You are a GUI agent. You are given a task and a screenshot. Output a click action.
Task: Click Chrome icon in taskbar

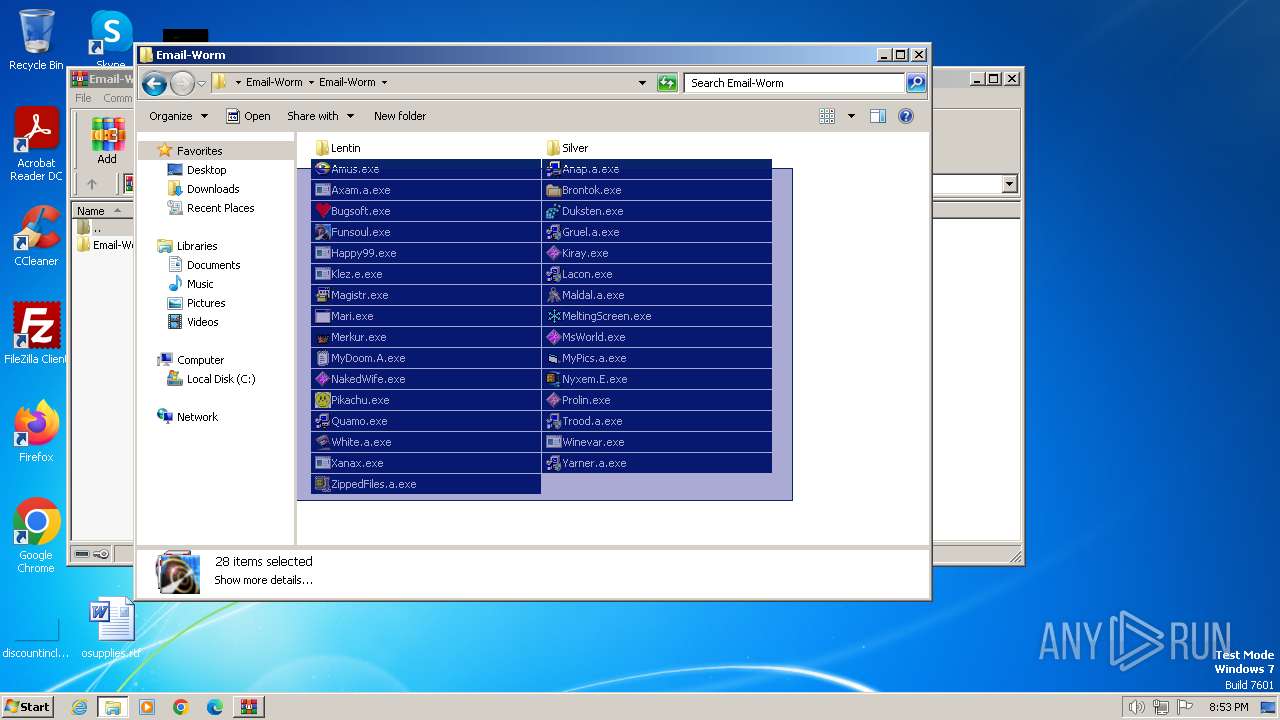click(x=181, y=707)
